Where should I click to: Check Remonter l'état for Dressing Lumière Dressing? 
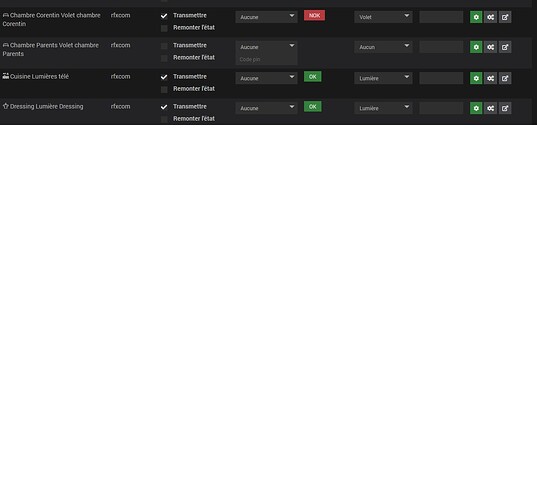click(164, 119)
